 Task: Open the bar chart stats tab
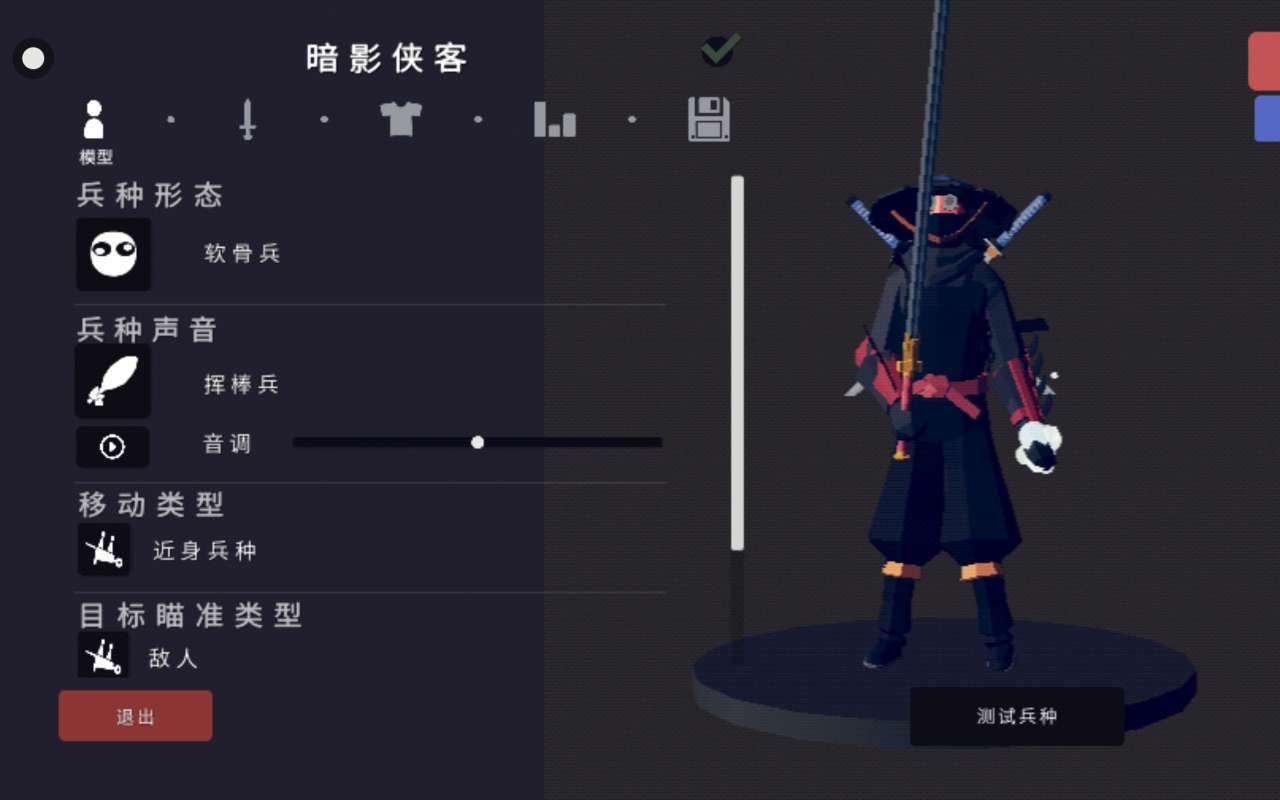pos(555,120)
